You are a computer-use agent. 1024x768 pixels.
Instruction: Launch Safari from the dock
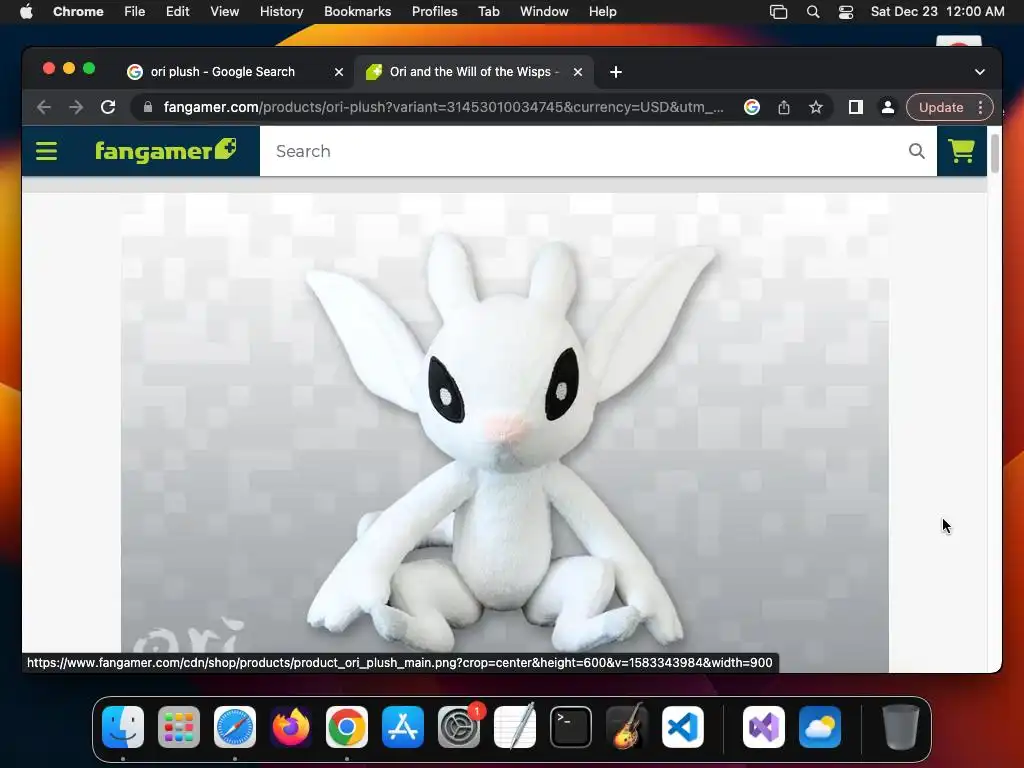[235, 727]
